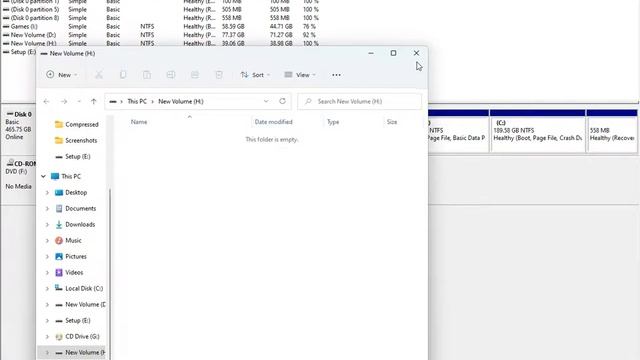Expand the Music tree node
This screenshot has width=640, height=360.
[47, 240]
